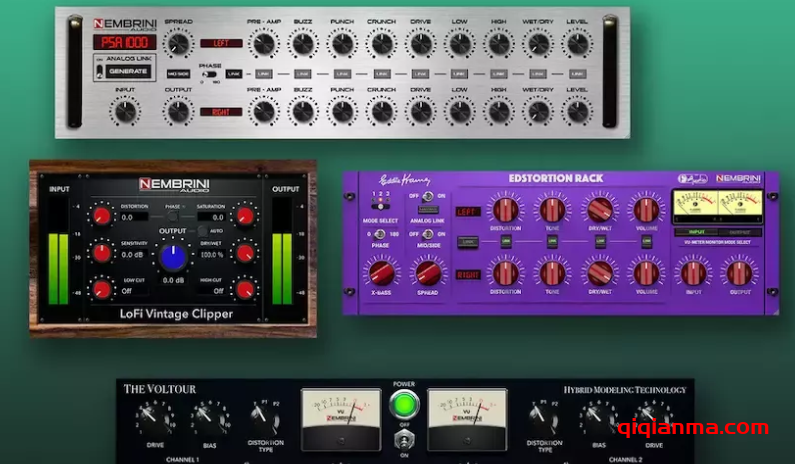Click the left VU meter on The Voltour
This screenshot has height=464, width=795.
coord(341,419)
